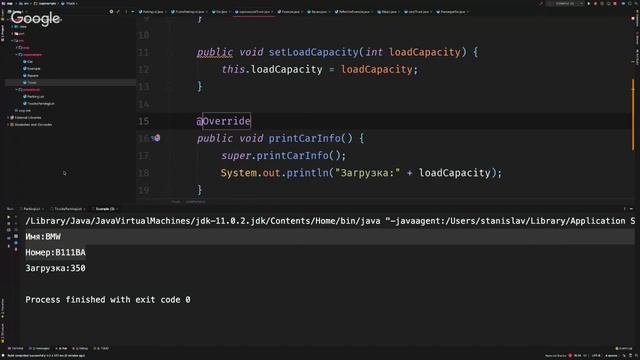The width and height of the screenshot is (640, 360).
Task: Switch to TrucksParkingLot.java editor tab
Action: 189,12
